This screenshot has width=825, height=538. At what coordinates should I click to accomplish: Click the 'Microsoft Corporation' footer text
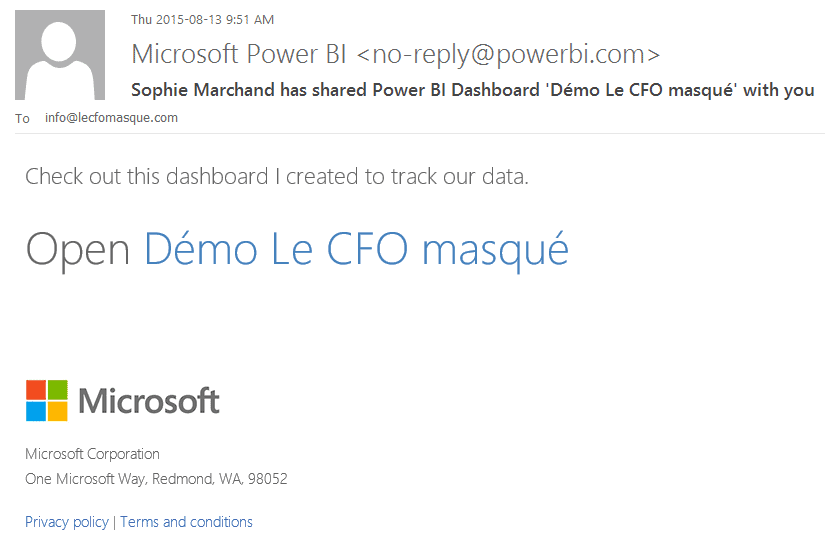click(x=92, y=454)
